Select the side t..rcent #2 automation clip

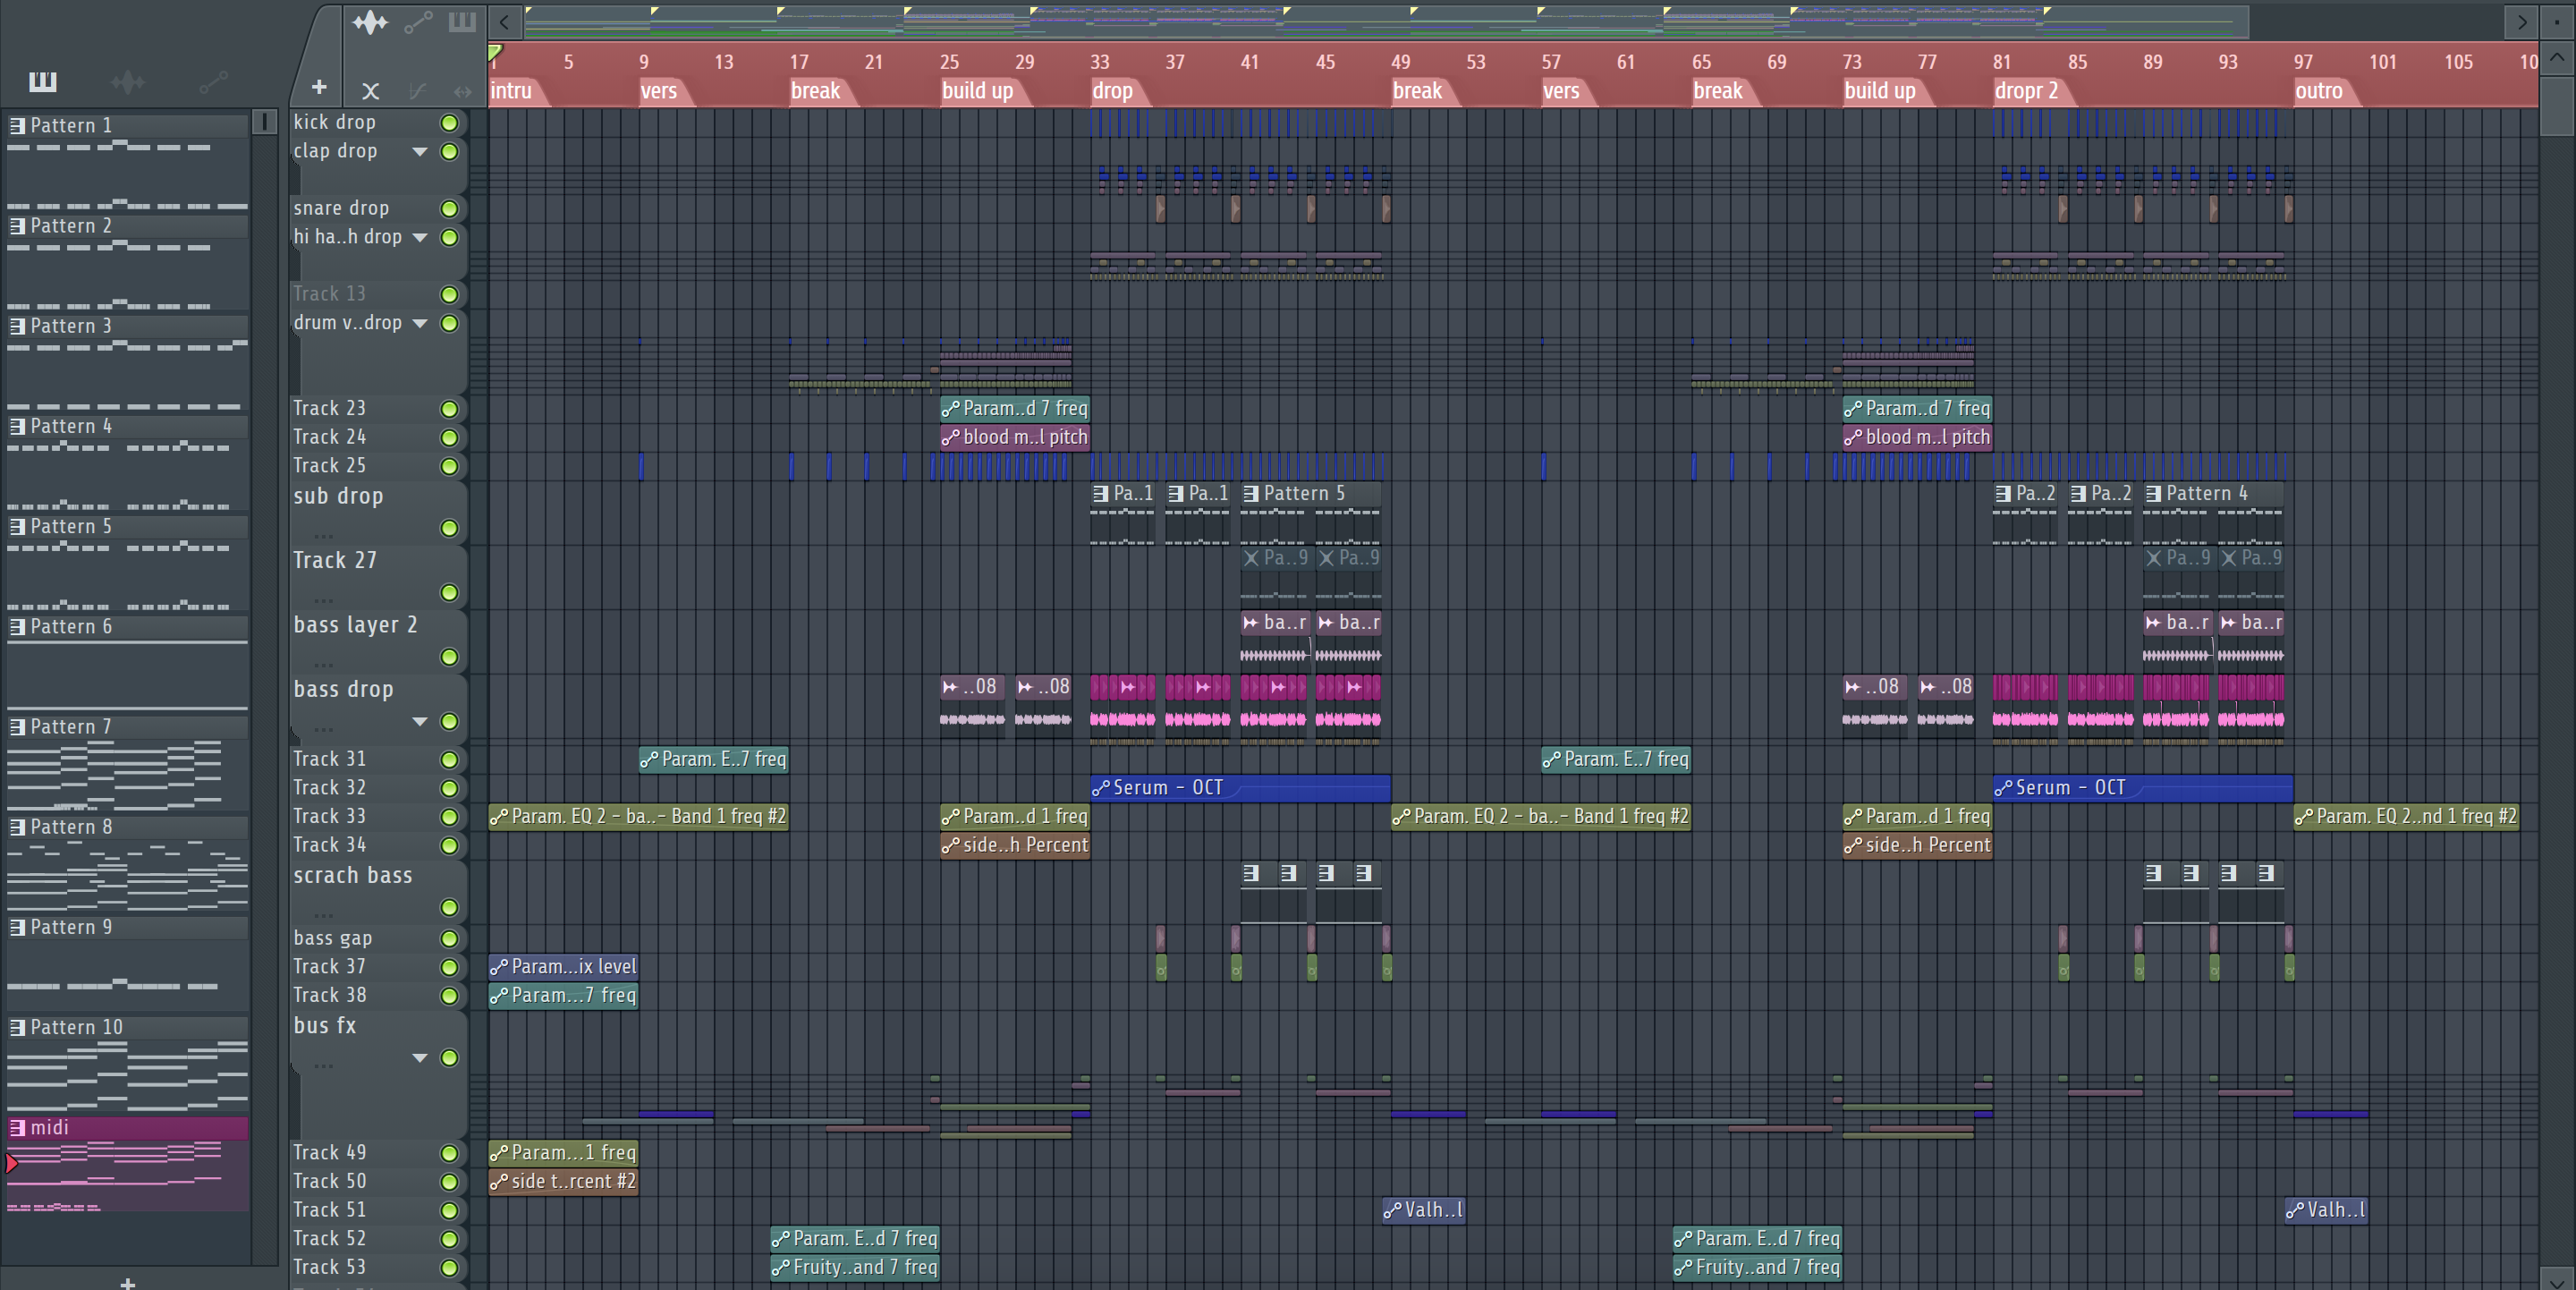click(563, 1182)
